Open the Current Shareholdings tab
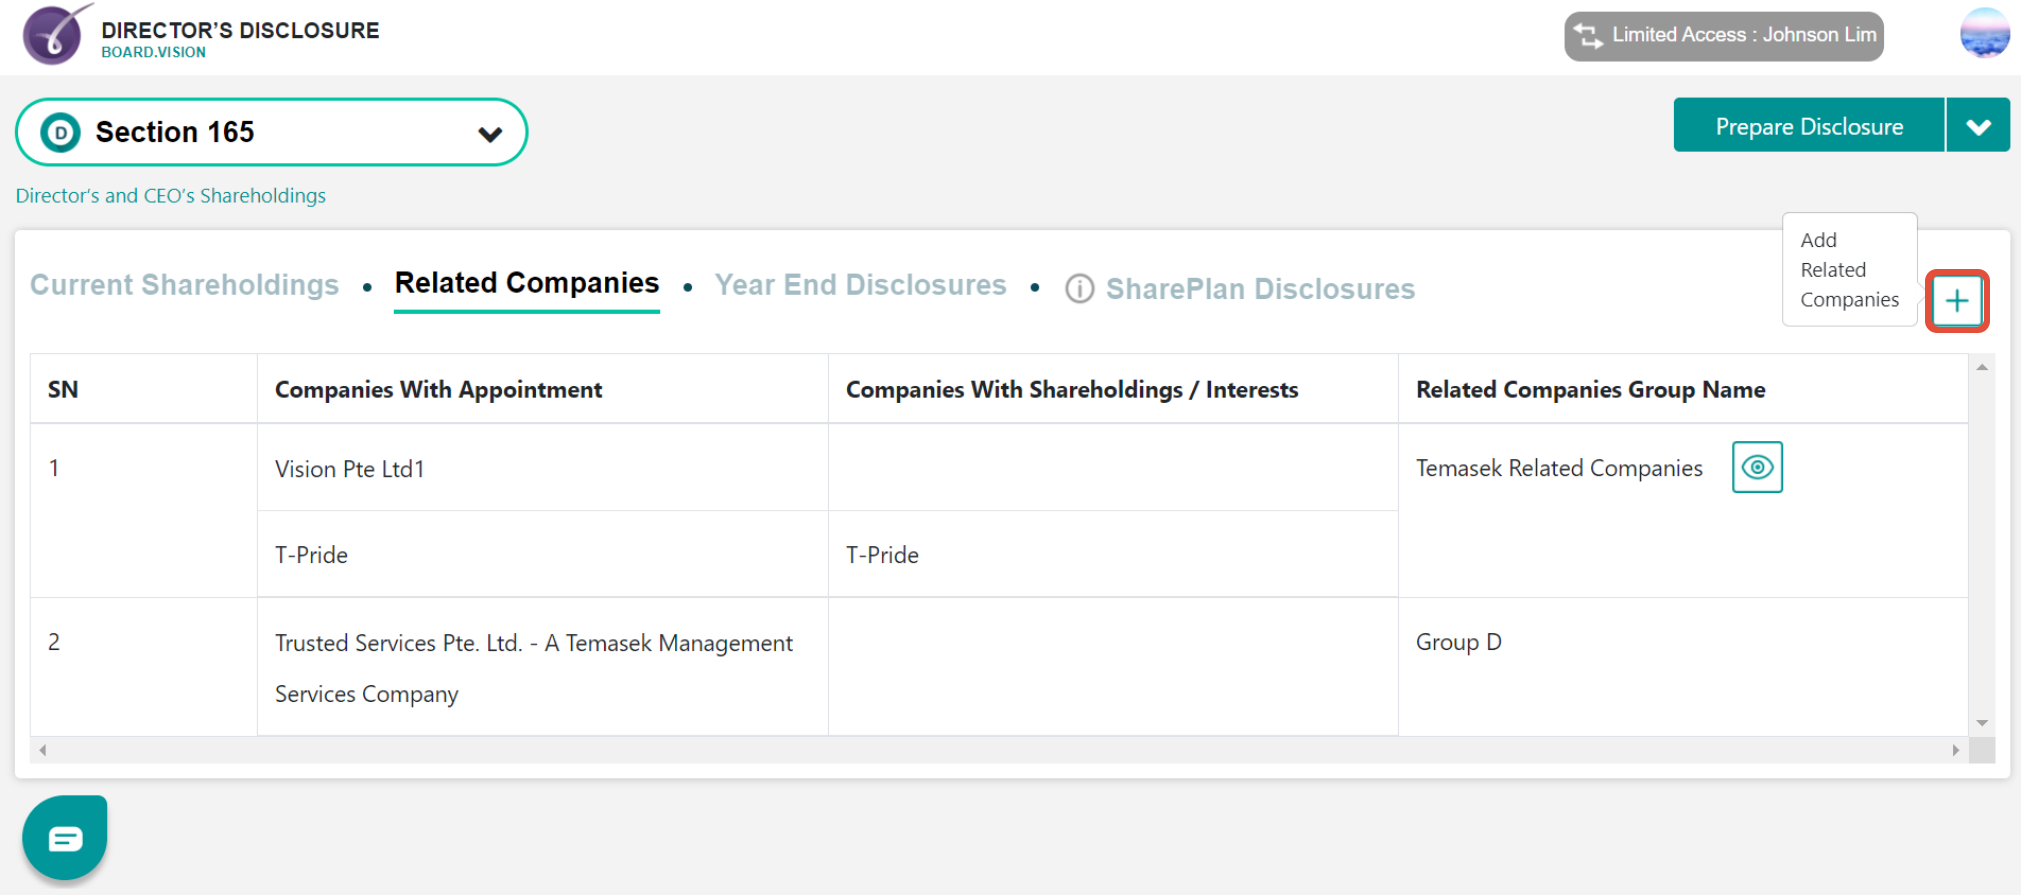Viewport: 2021px width, 895px height. click(x=184, y=285)
